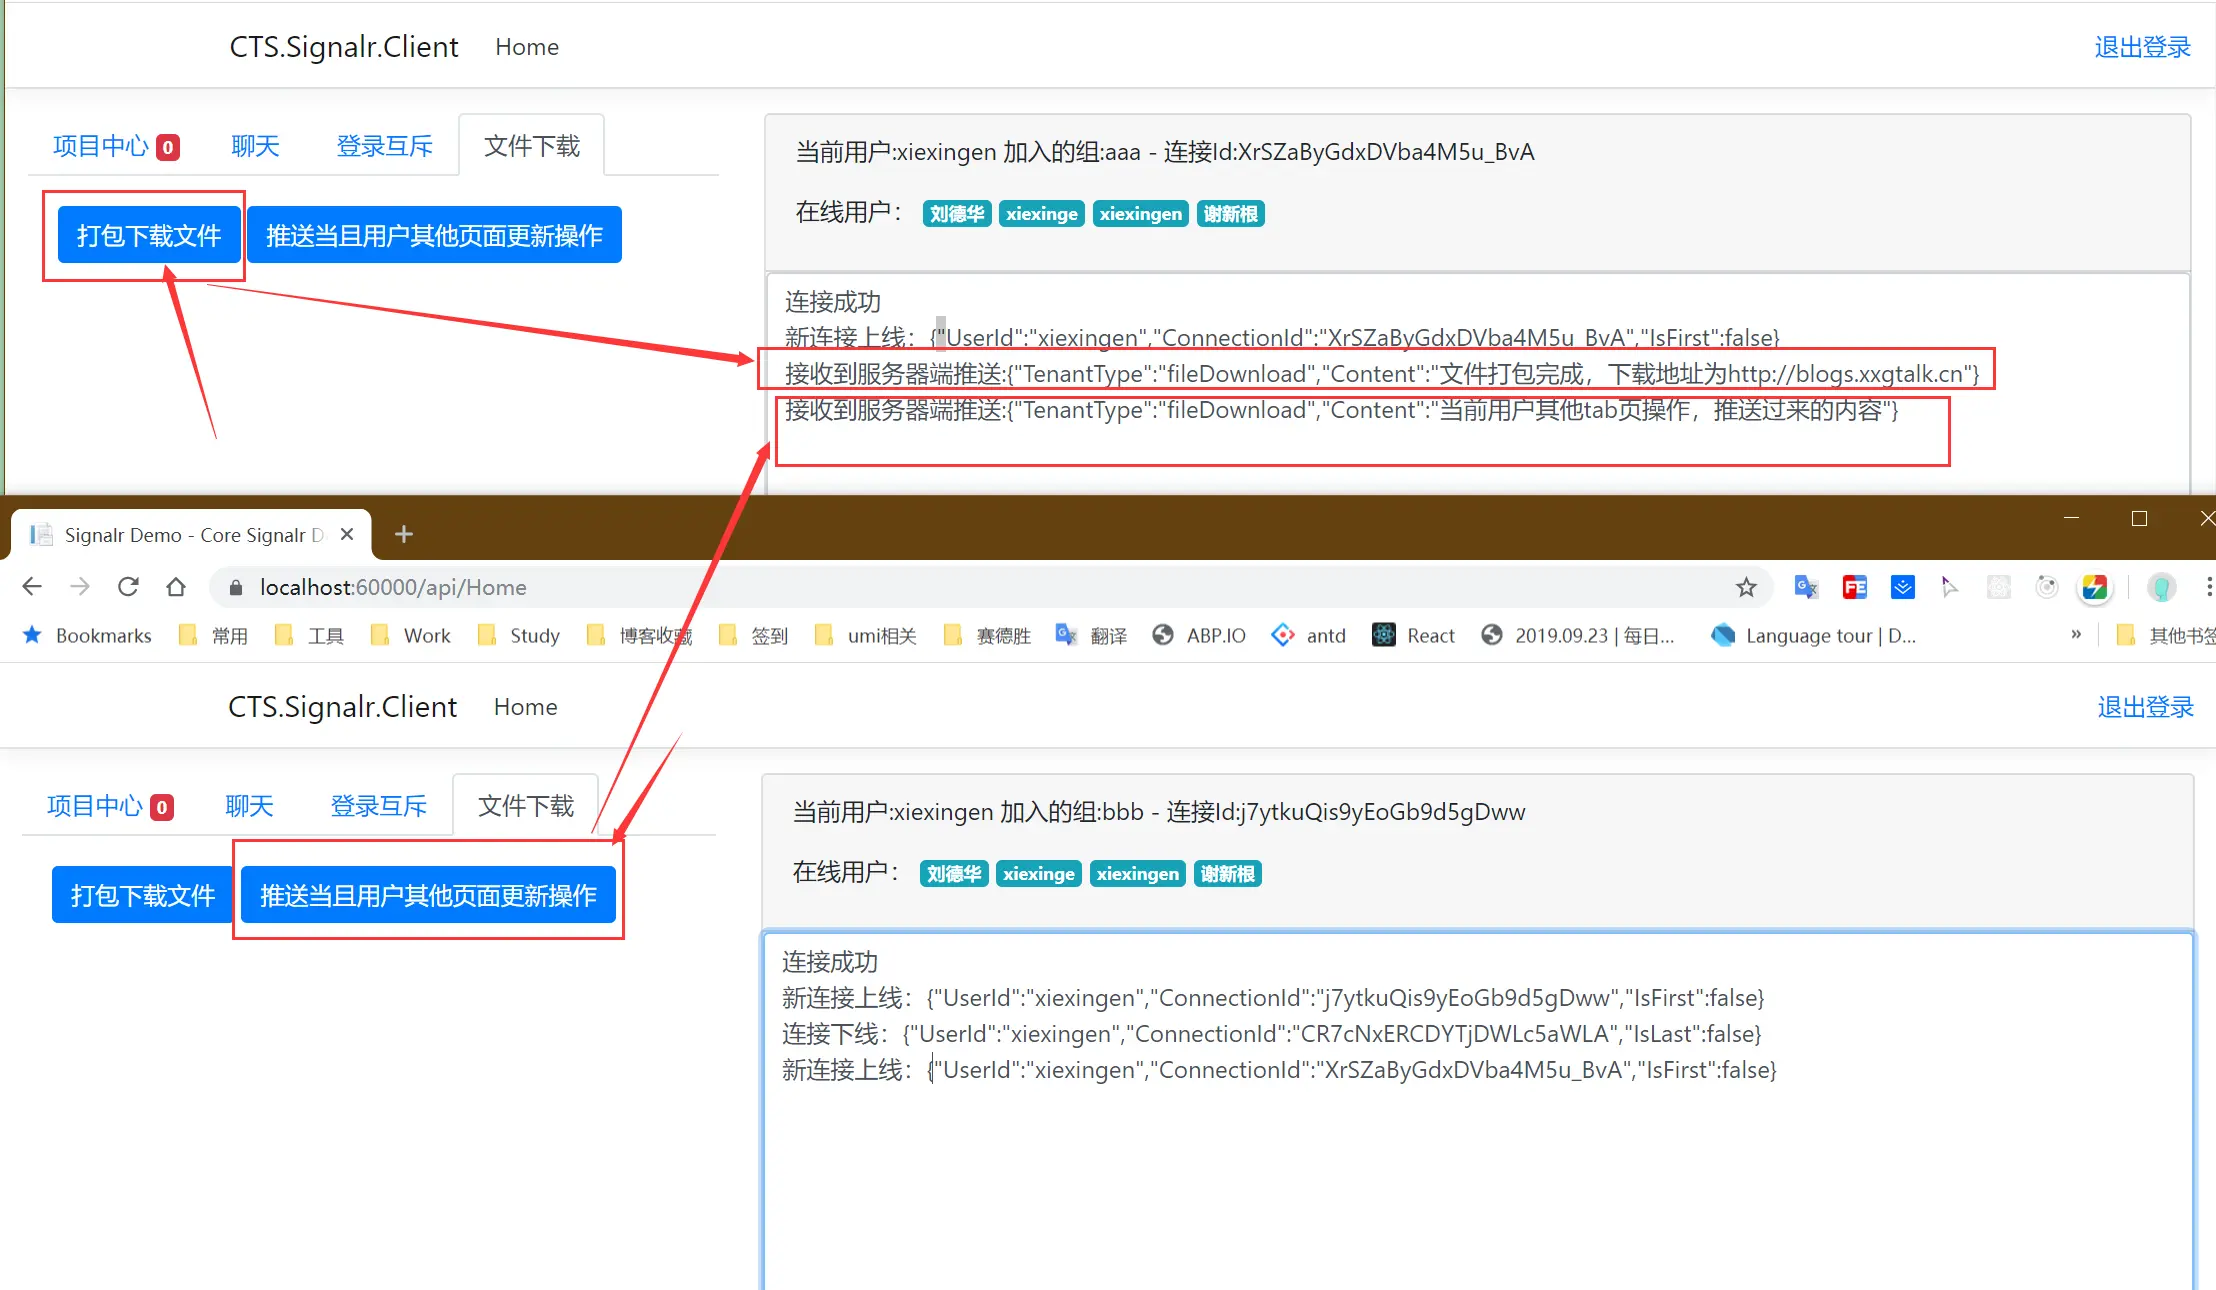The image size is (2216, 1290).
Task: Open the browser profile avatar
Action: [x=2161, y=587]
